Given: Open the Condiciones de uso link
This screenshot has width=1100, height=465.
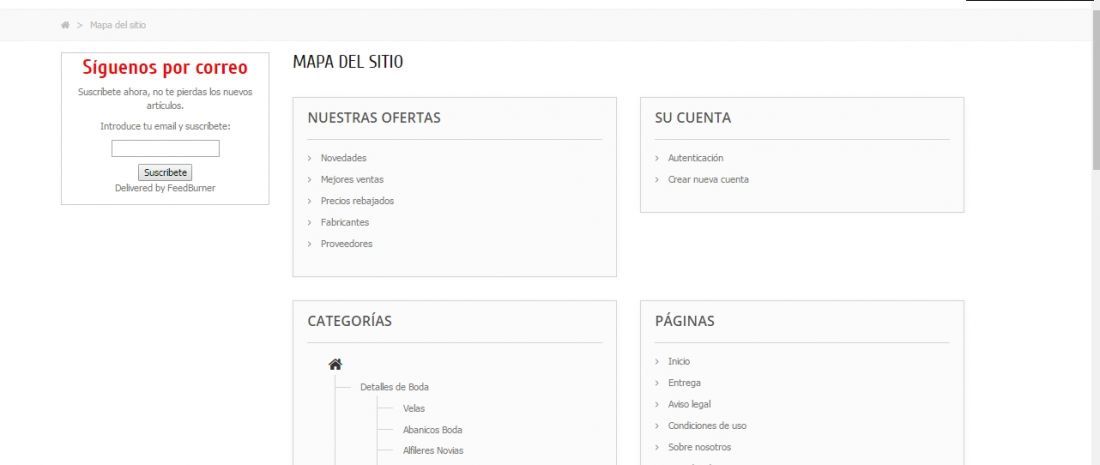Looking at the screenshot, I should [707, 426].
